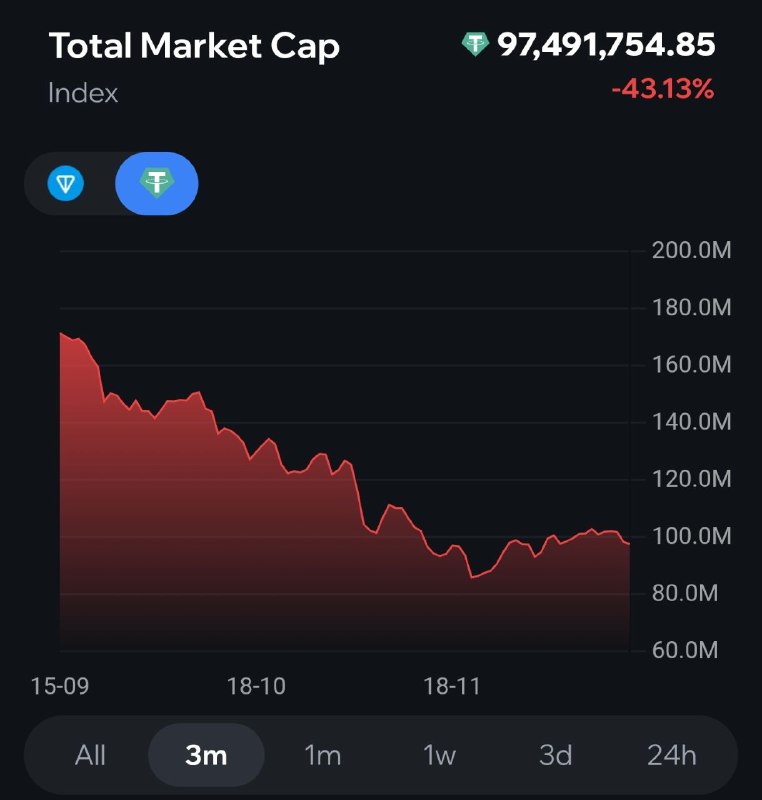Click the 18-10 date axis label
This screenshot has height=800, width=762.
[x=256, y=687]
